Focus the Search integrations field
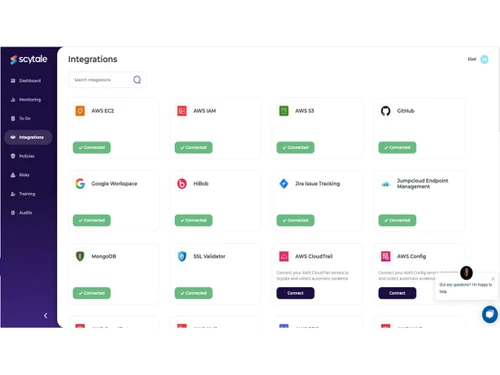This screenshot has width=500, height=375. [107, 80]
